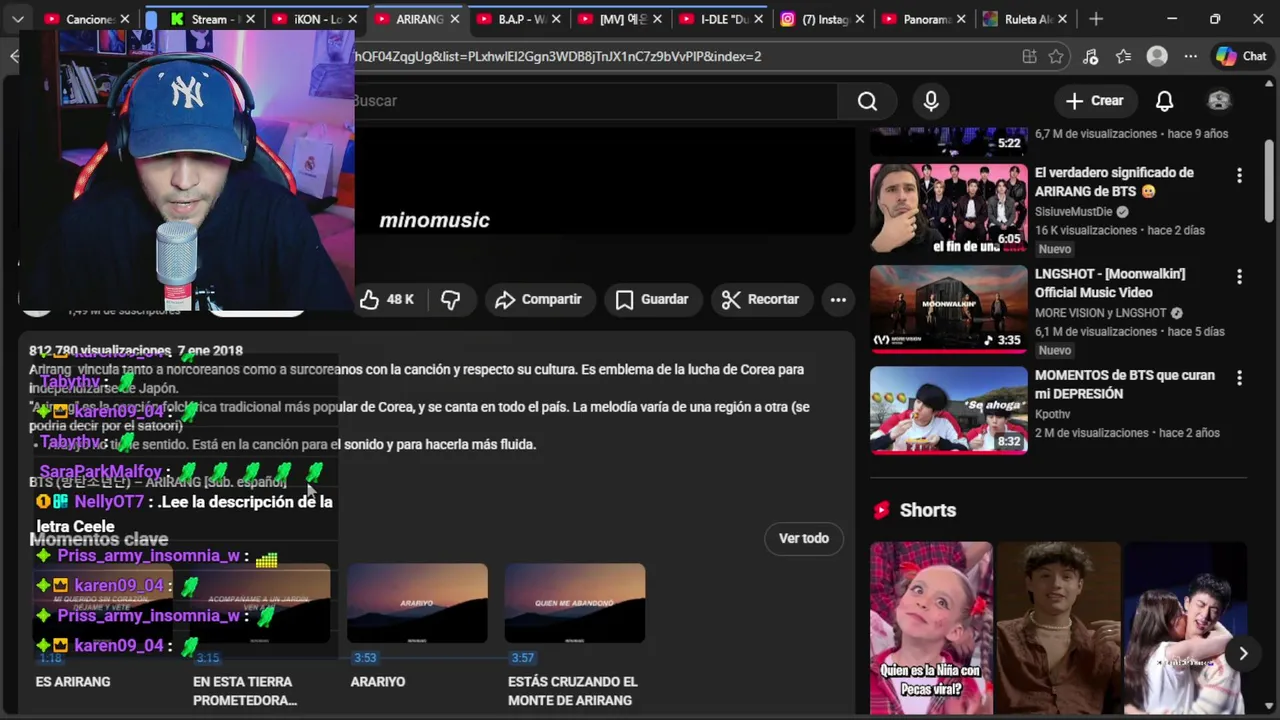
Task: Open LNGSHOT Moonwalkin' video thumbnail
Action: click(x=948, y=309)
